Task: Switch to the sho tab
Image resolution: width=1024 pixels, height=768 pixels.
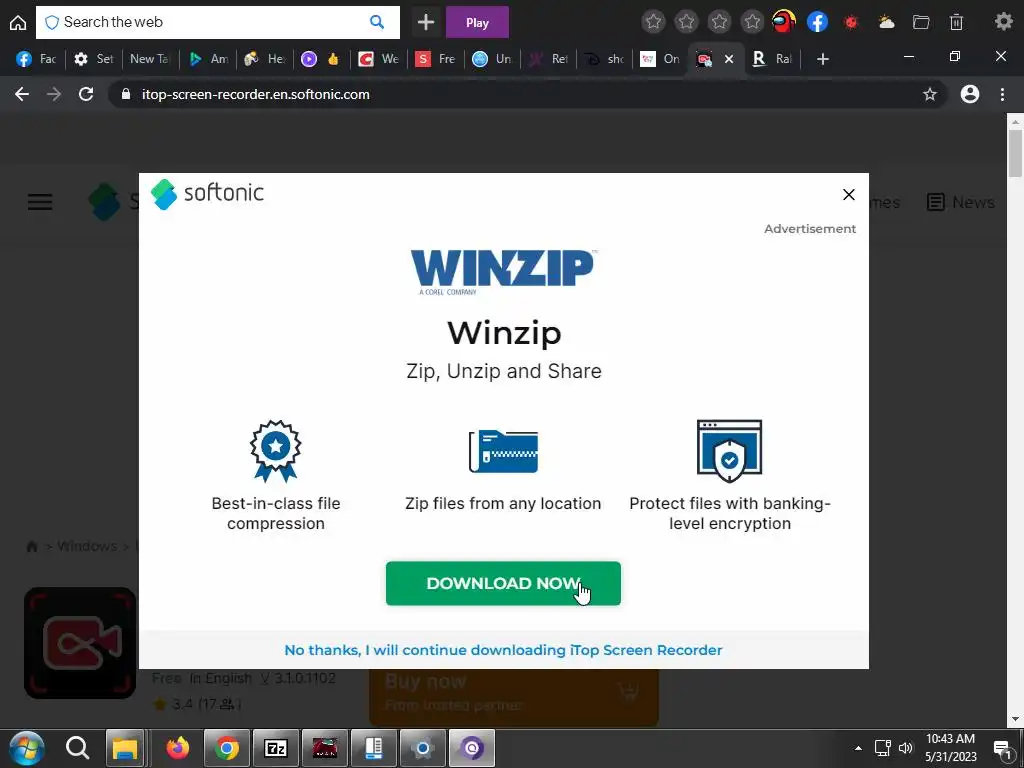Action: click(x=604, y=59)
